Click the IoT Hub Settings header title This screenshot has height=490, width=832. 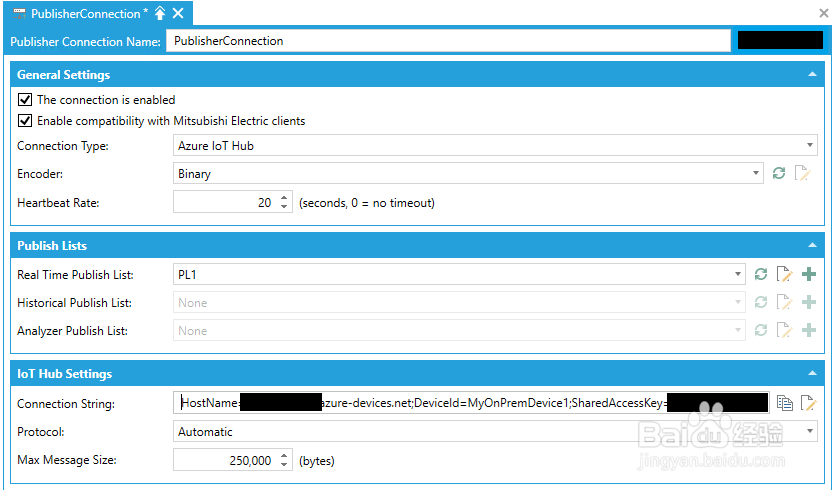click(x=65, y=374)
